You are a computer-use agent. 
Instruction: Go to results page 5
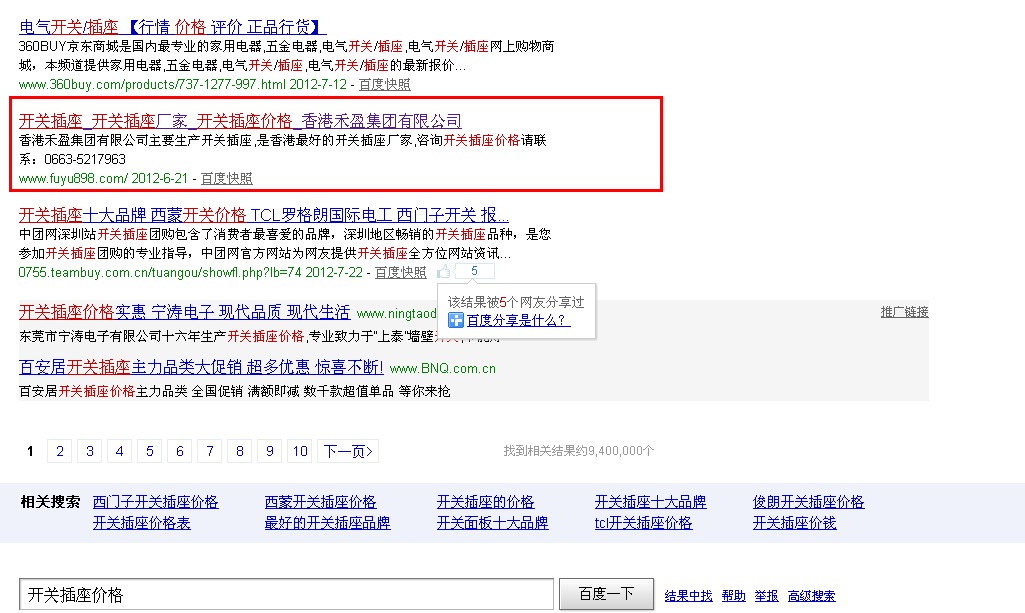click(x=150, y=451)
